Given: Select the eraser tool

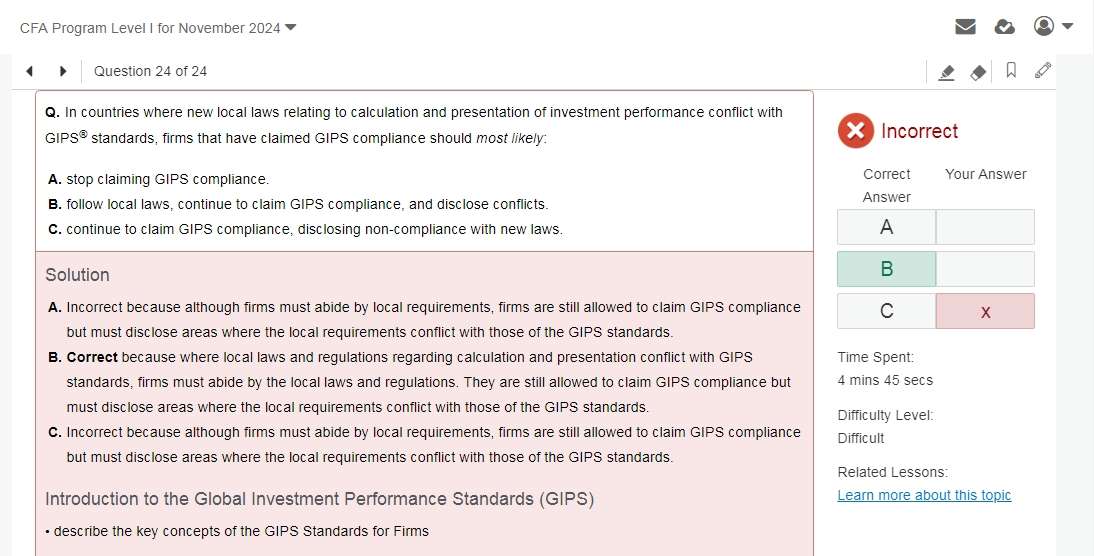Looking at the screenshot, I should click(978, 72).
